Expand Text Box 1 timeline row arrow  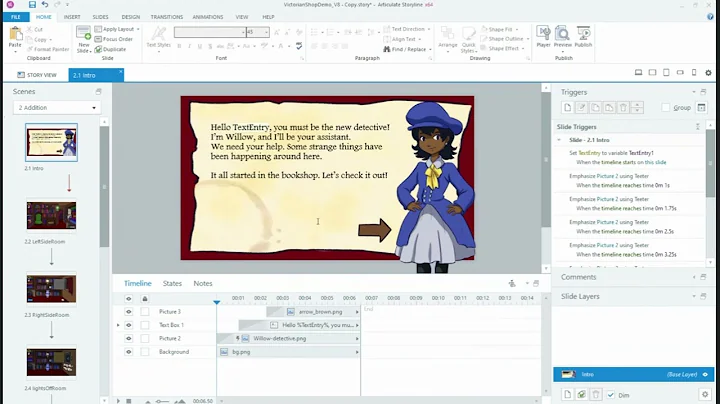click(x=118, y=325)
